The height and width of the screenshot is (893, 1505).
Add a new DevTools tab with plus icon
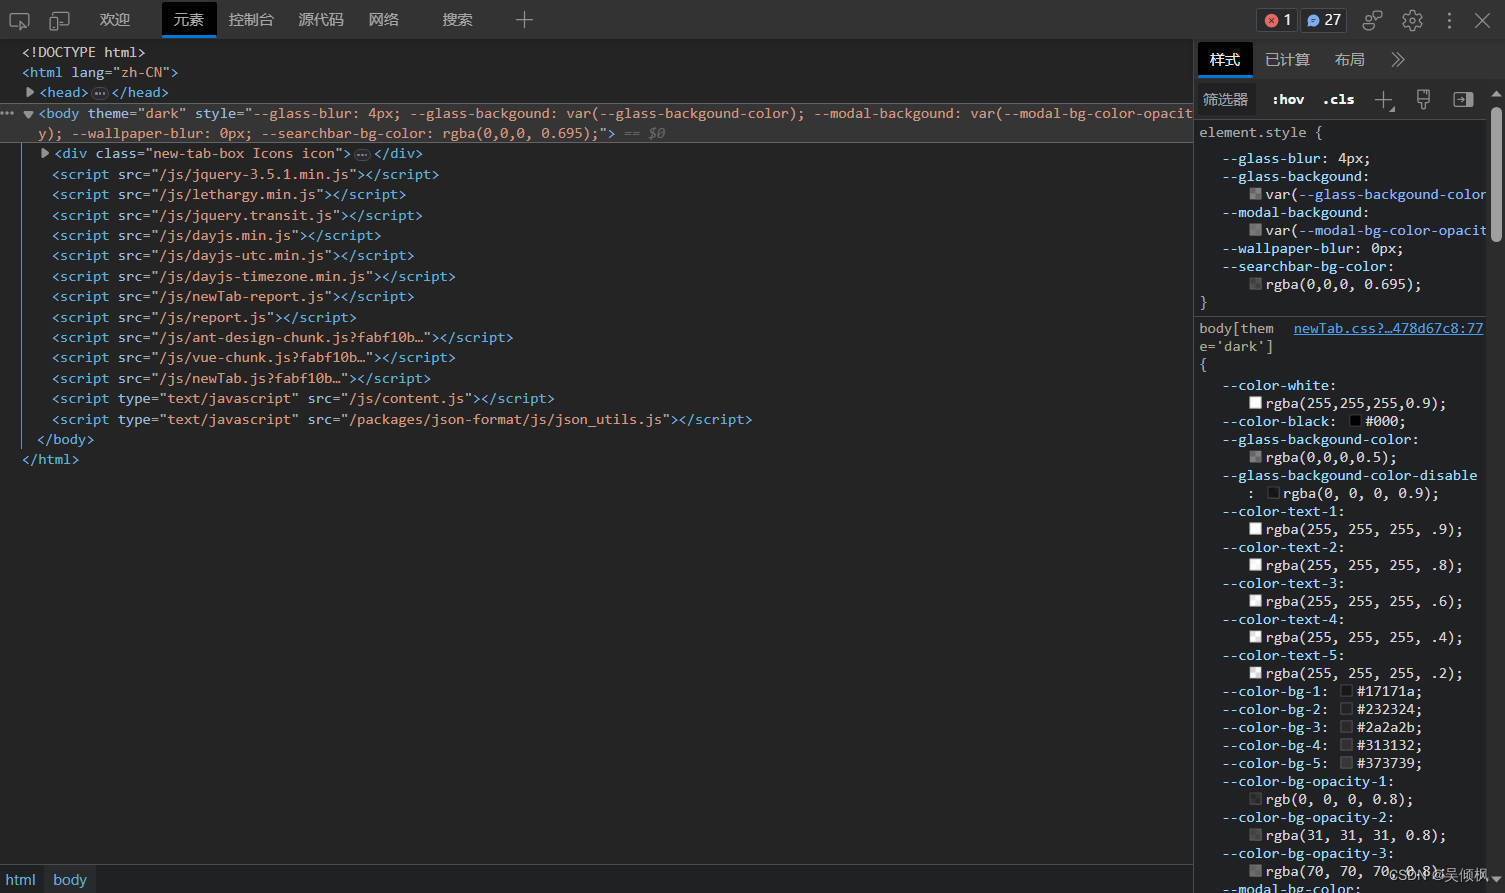524,20
